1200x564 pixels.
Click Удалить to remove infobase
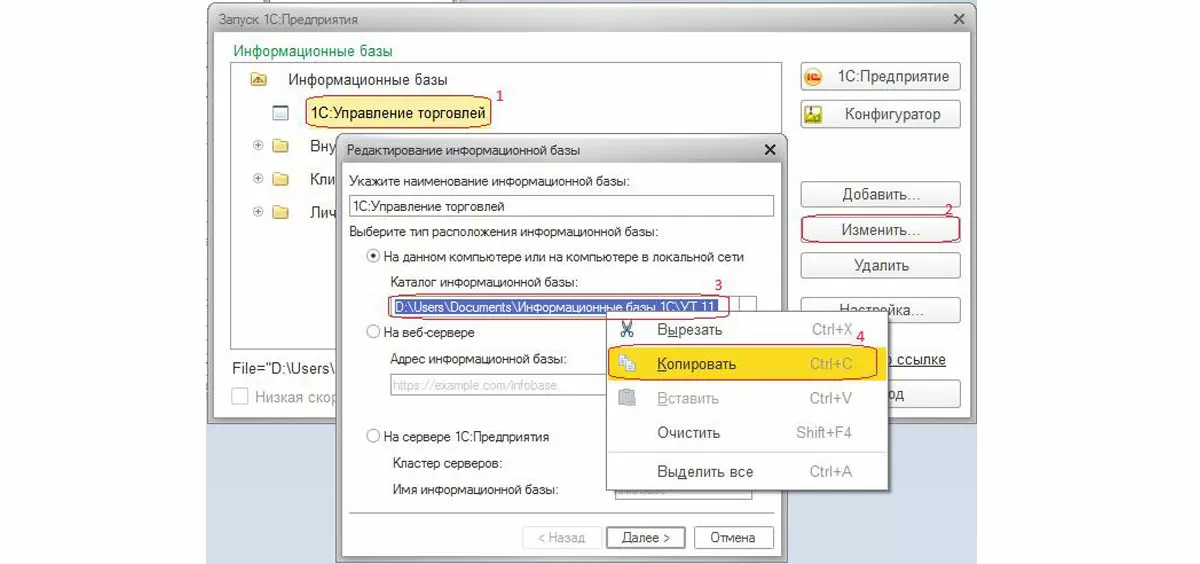pos(880,265)
